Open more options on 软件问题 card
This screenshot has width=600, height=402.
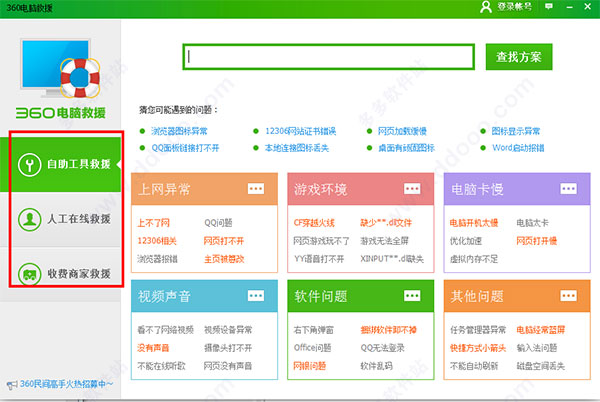412,296
